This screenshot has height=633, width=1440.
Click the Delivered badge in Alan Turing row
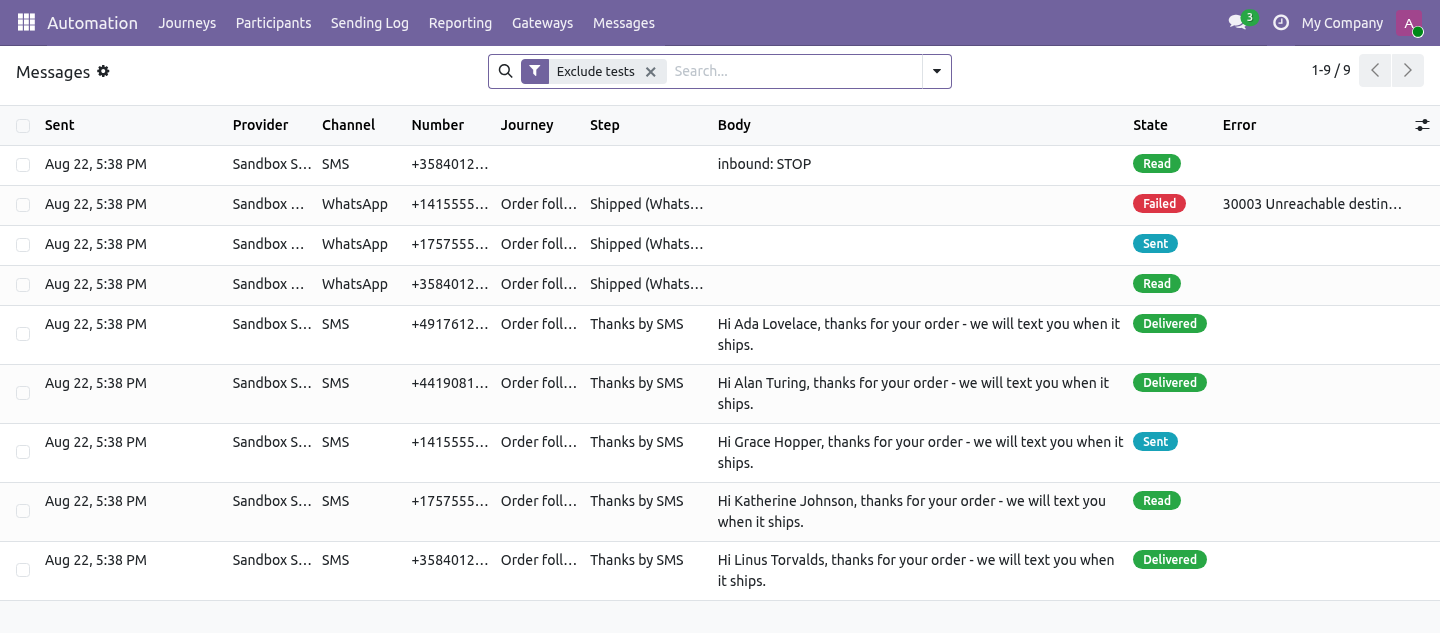[1170, 382]
